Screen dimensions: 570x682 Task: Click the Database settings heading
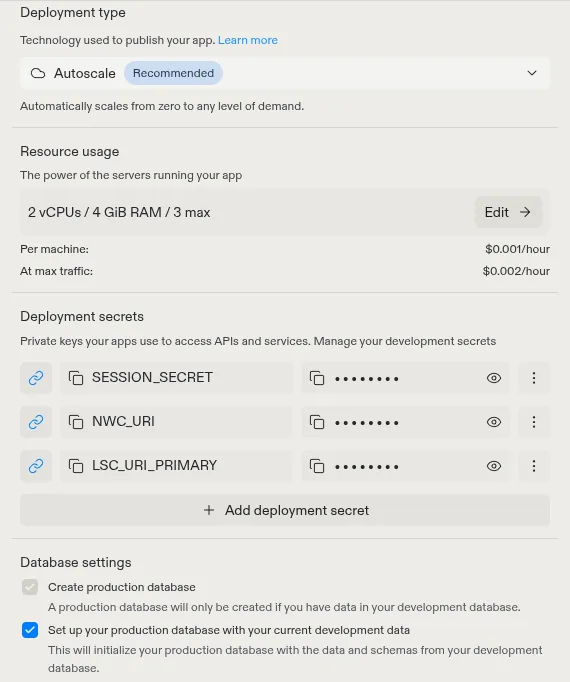tap(76, 562)
